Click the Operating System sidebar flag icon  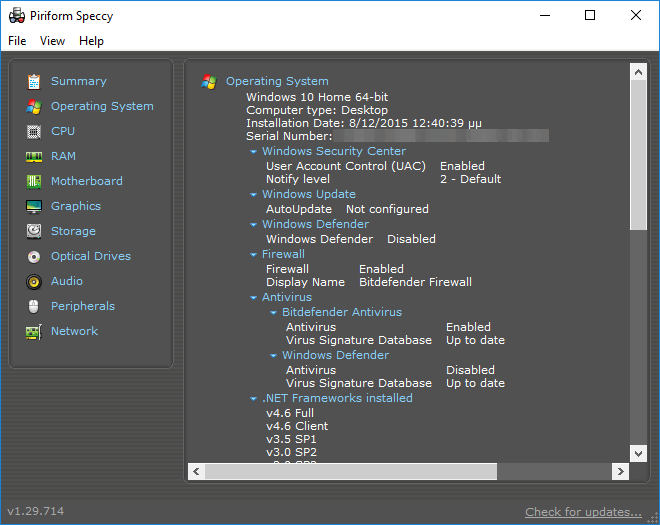click(x=34, y=107)
